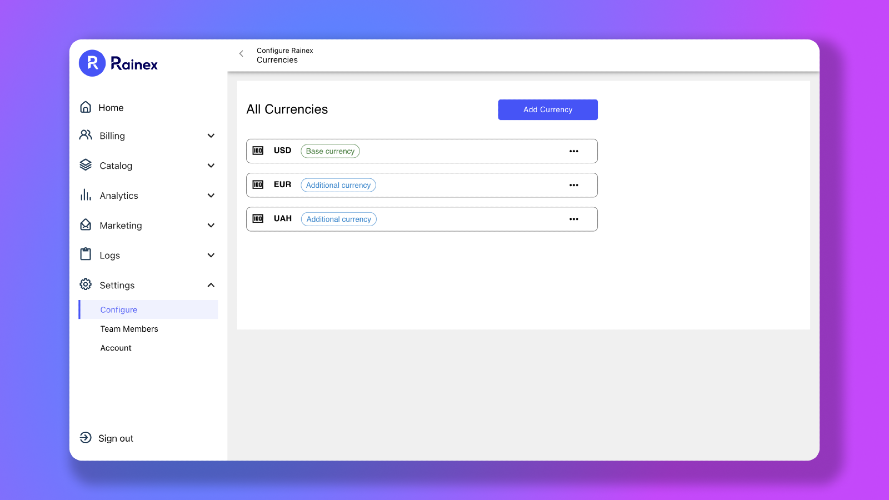Click the Configure Rainex breadcrumb text
The image size is (889, 500).
coord(285,50)
